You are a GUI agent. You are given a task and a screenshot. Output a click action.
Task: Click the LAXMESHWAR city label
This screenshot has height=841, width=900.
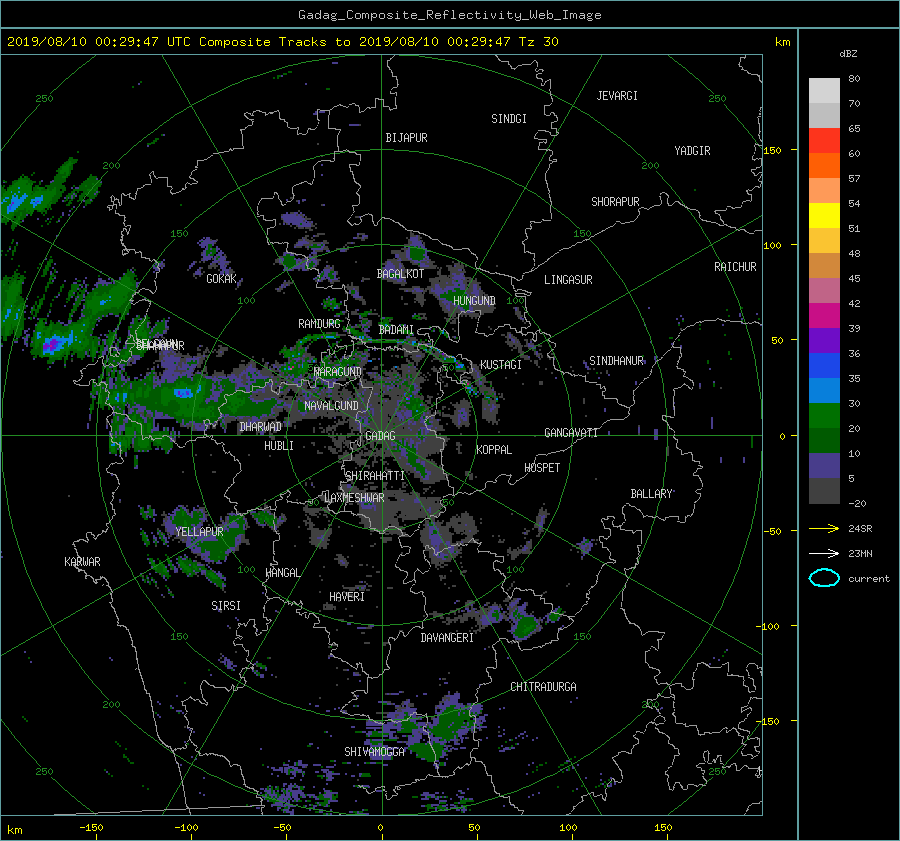click(x=354, y=498)
